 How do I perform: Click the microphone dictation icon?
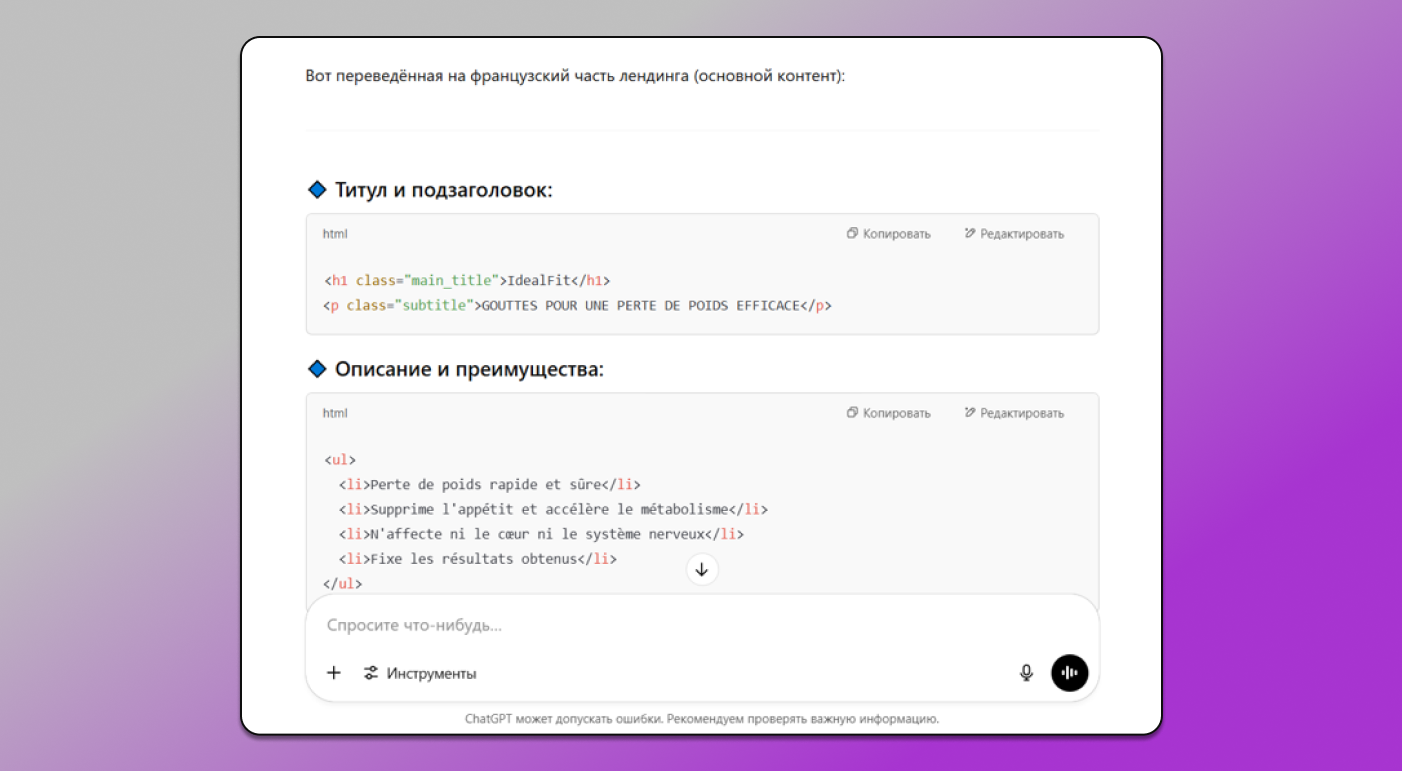pos(1026,672)
